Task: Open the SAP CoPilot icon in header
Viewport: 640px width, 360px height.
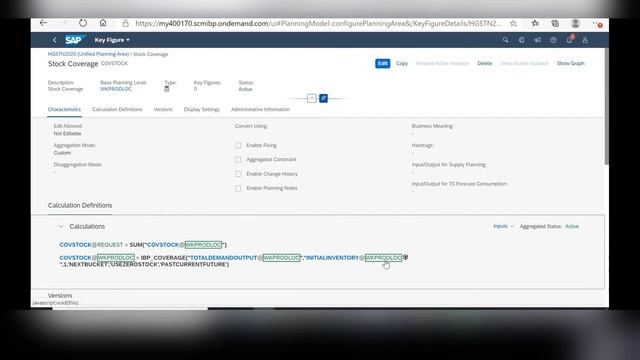Action: pyautogui.click(x=522, y=40)
